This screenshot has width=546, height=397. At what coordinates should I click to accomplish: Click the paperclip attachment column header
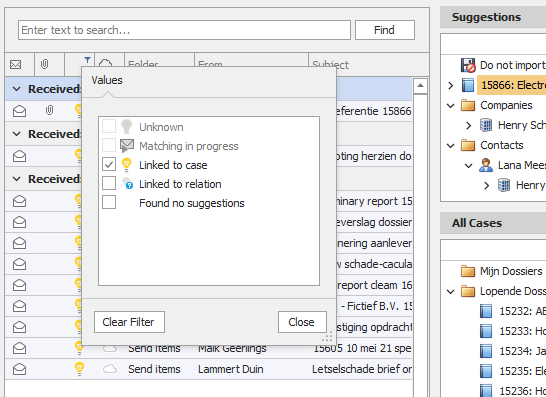tap(45, 64)
